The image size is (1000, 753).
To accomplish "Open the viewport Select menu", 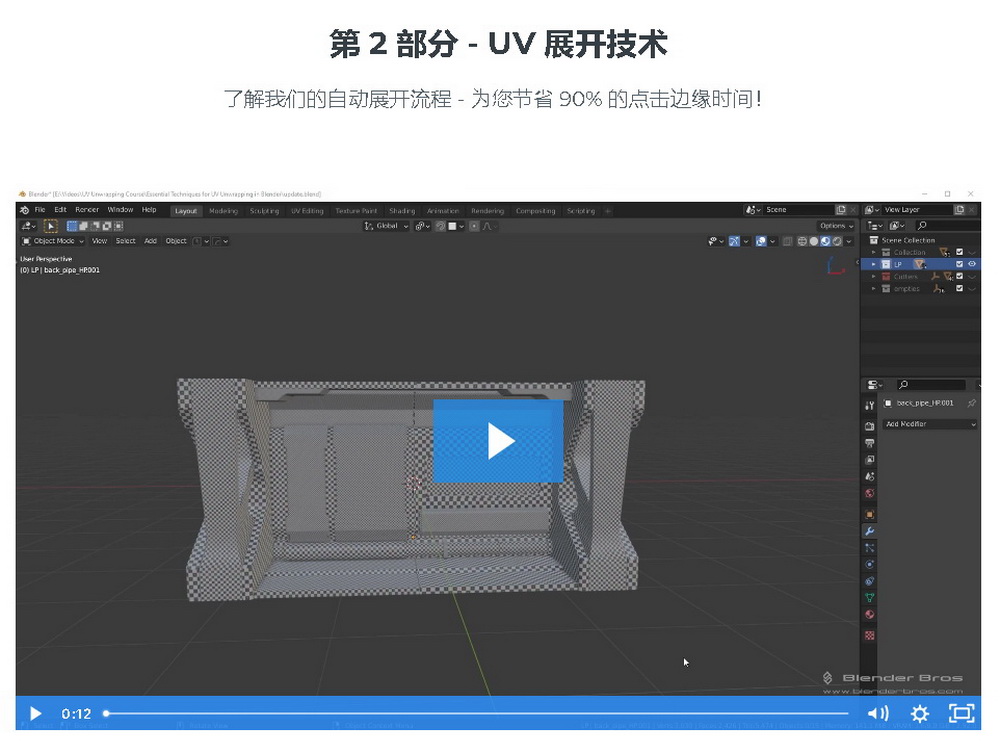I will click(126, 241).
